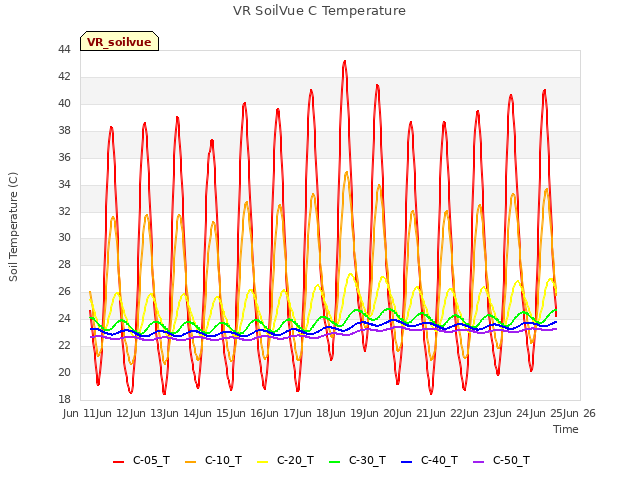
Task: Click the C-30_T legend label
Action: 367,460
